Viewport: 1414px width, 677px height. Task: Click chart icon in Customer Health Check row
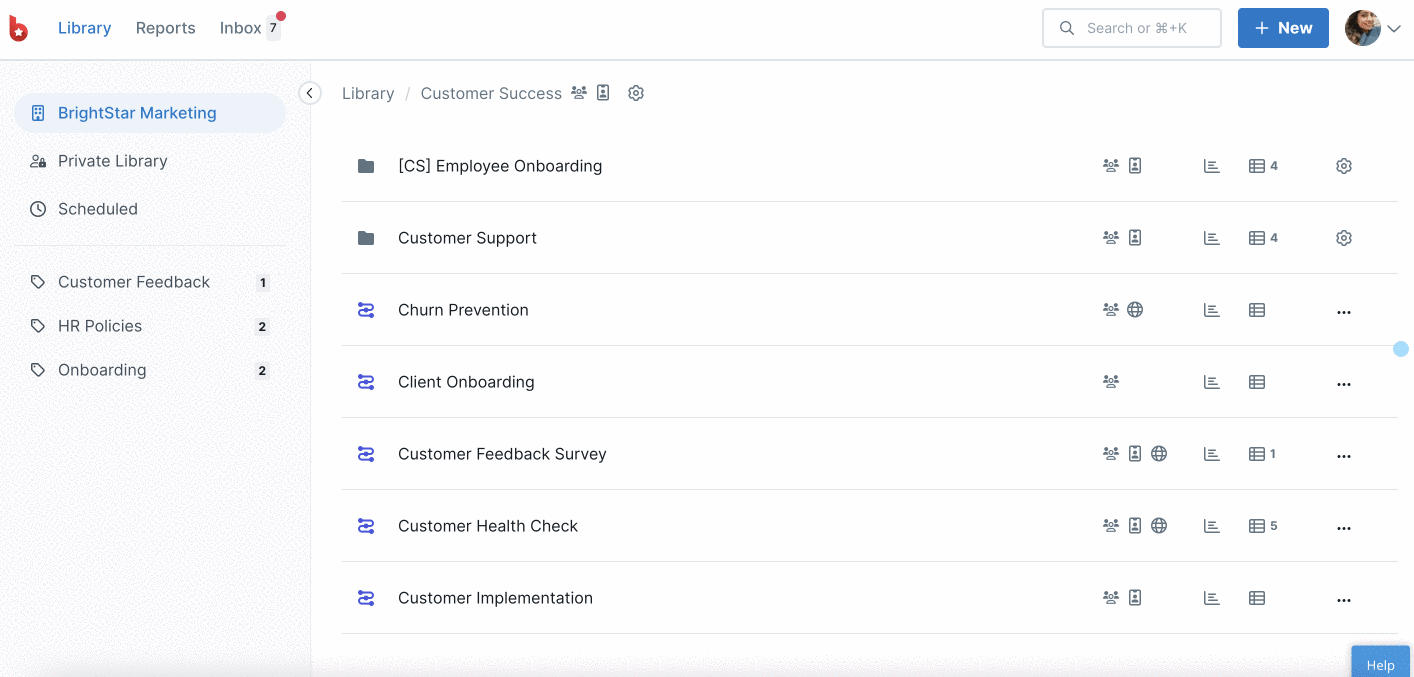coord(1212,526)
